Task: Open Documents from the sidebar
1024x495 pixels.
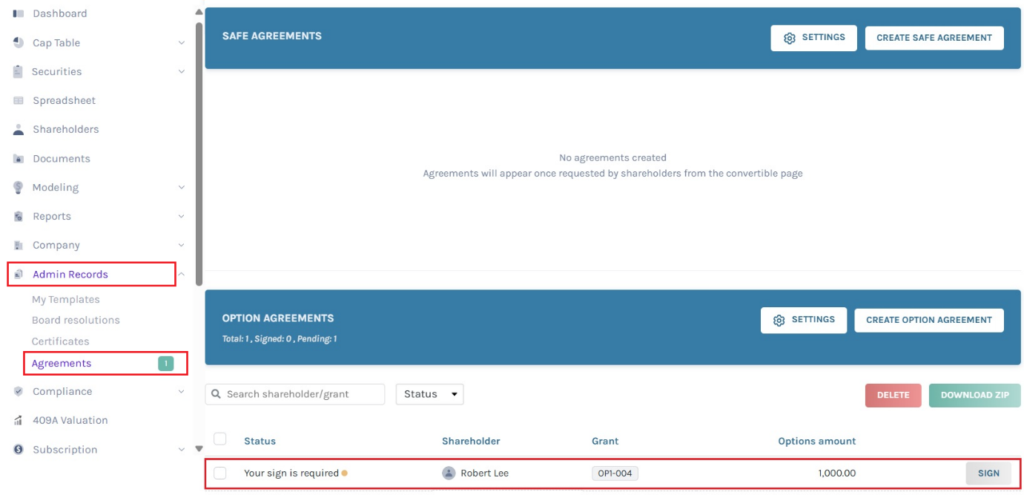Action: coord(61,159)
